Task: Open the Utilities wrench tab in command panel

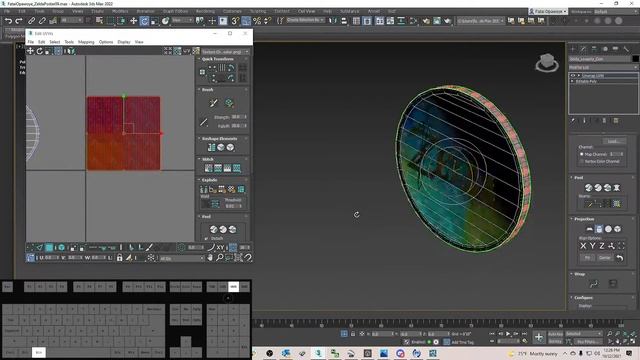Action: (x=626, y=49)
